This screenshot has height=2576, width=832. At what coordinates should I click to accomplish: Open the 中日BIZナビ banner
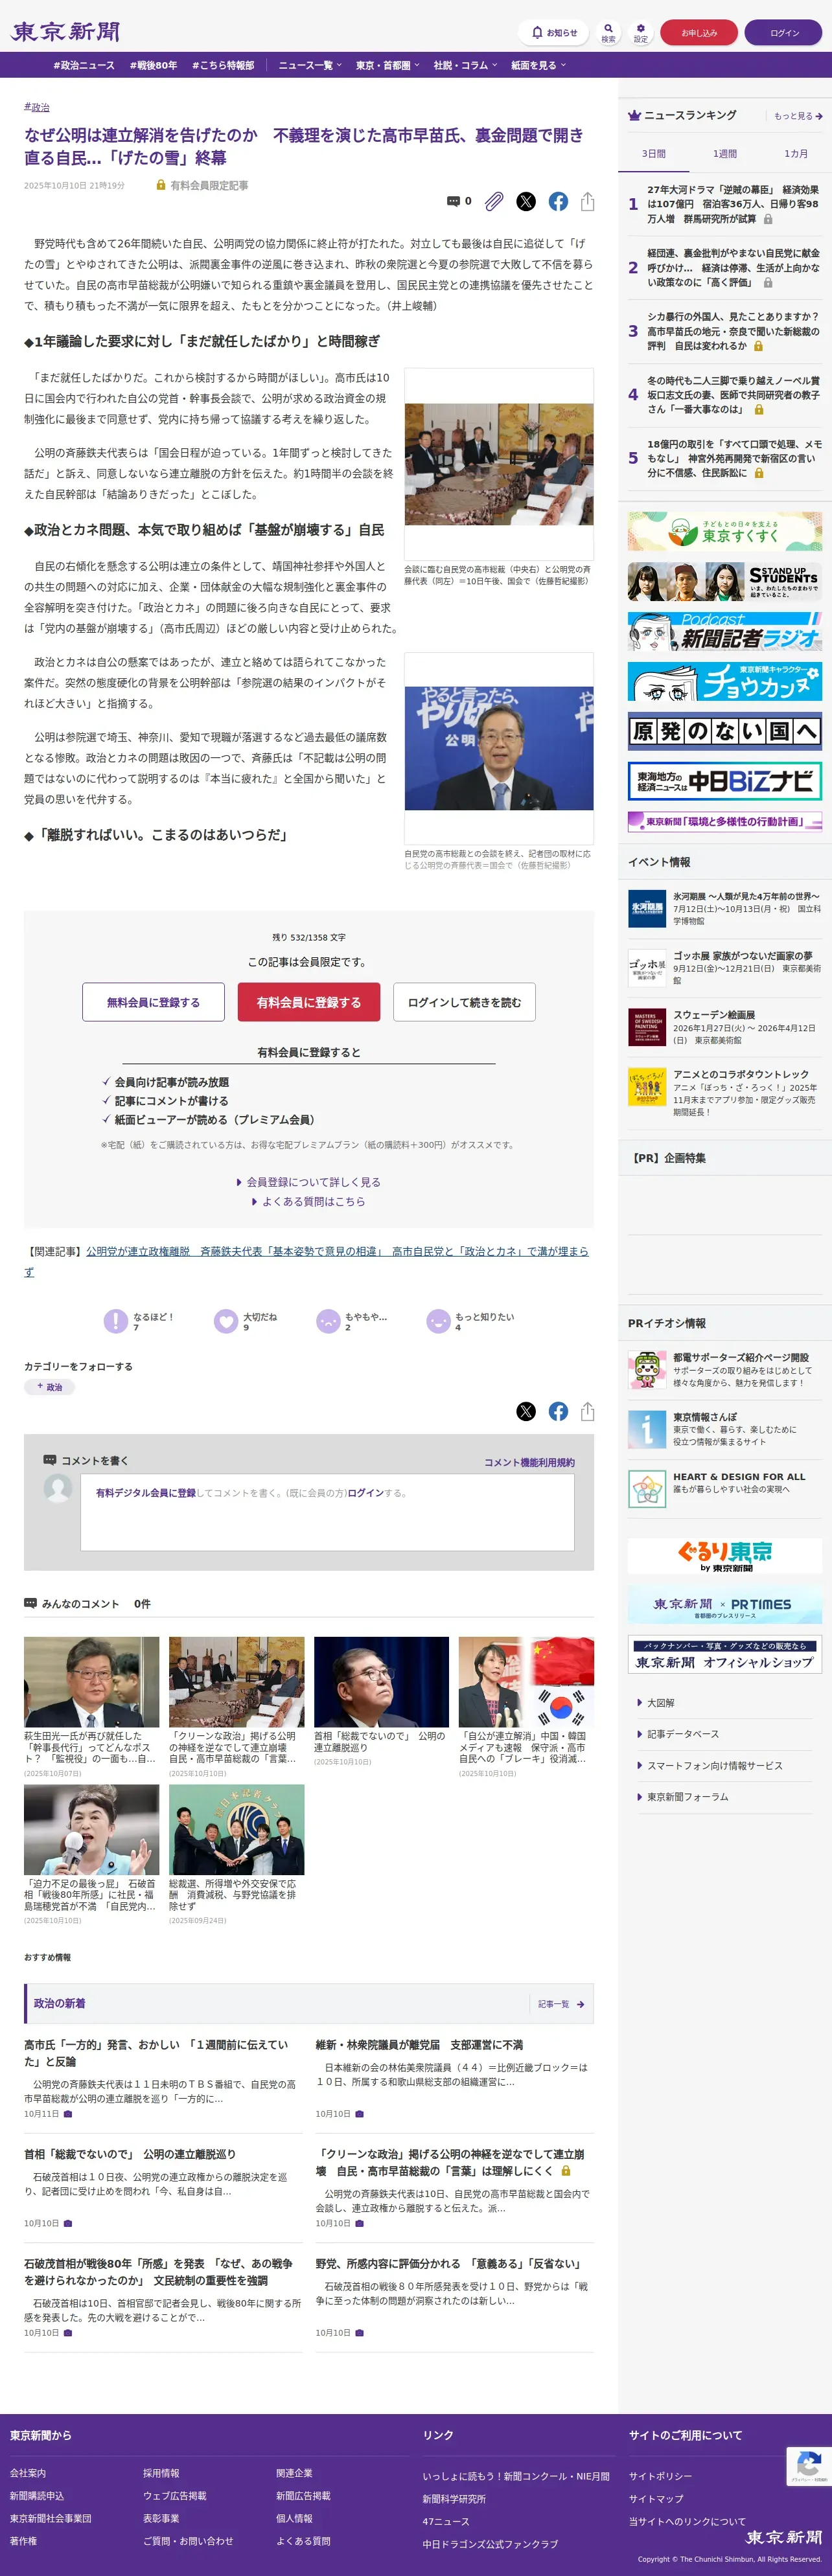click(x=725, y=781)
